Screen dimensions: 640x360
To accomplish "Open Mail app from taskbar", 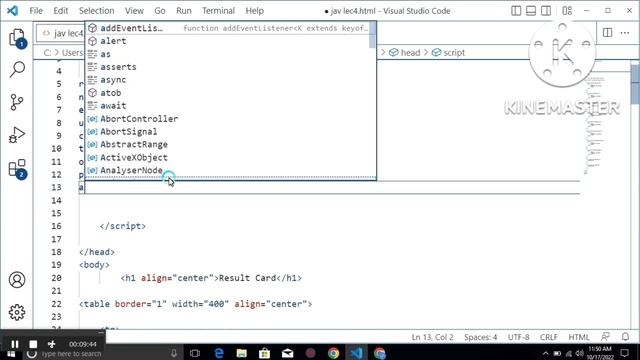I will pyautogui.click(x=288, y=353).
